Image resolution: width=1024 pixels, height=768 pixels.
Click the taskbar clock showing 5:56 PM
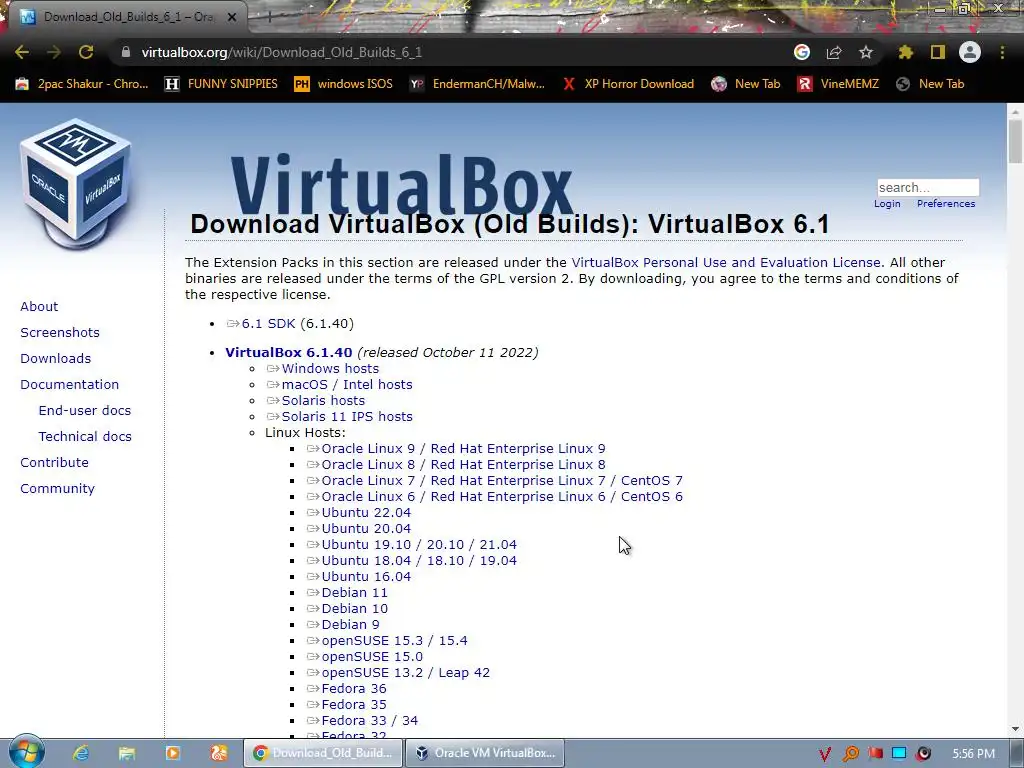(973, 754)
